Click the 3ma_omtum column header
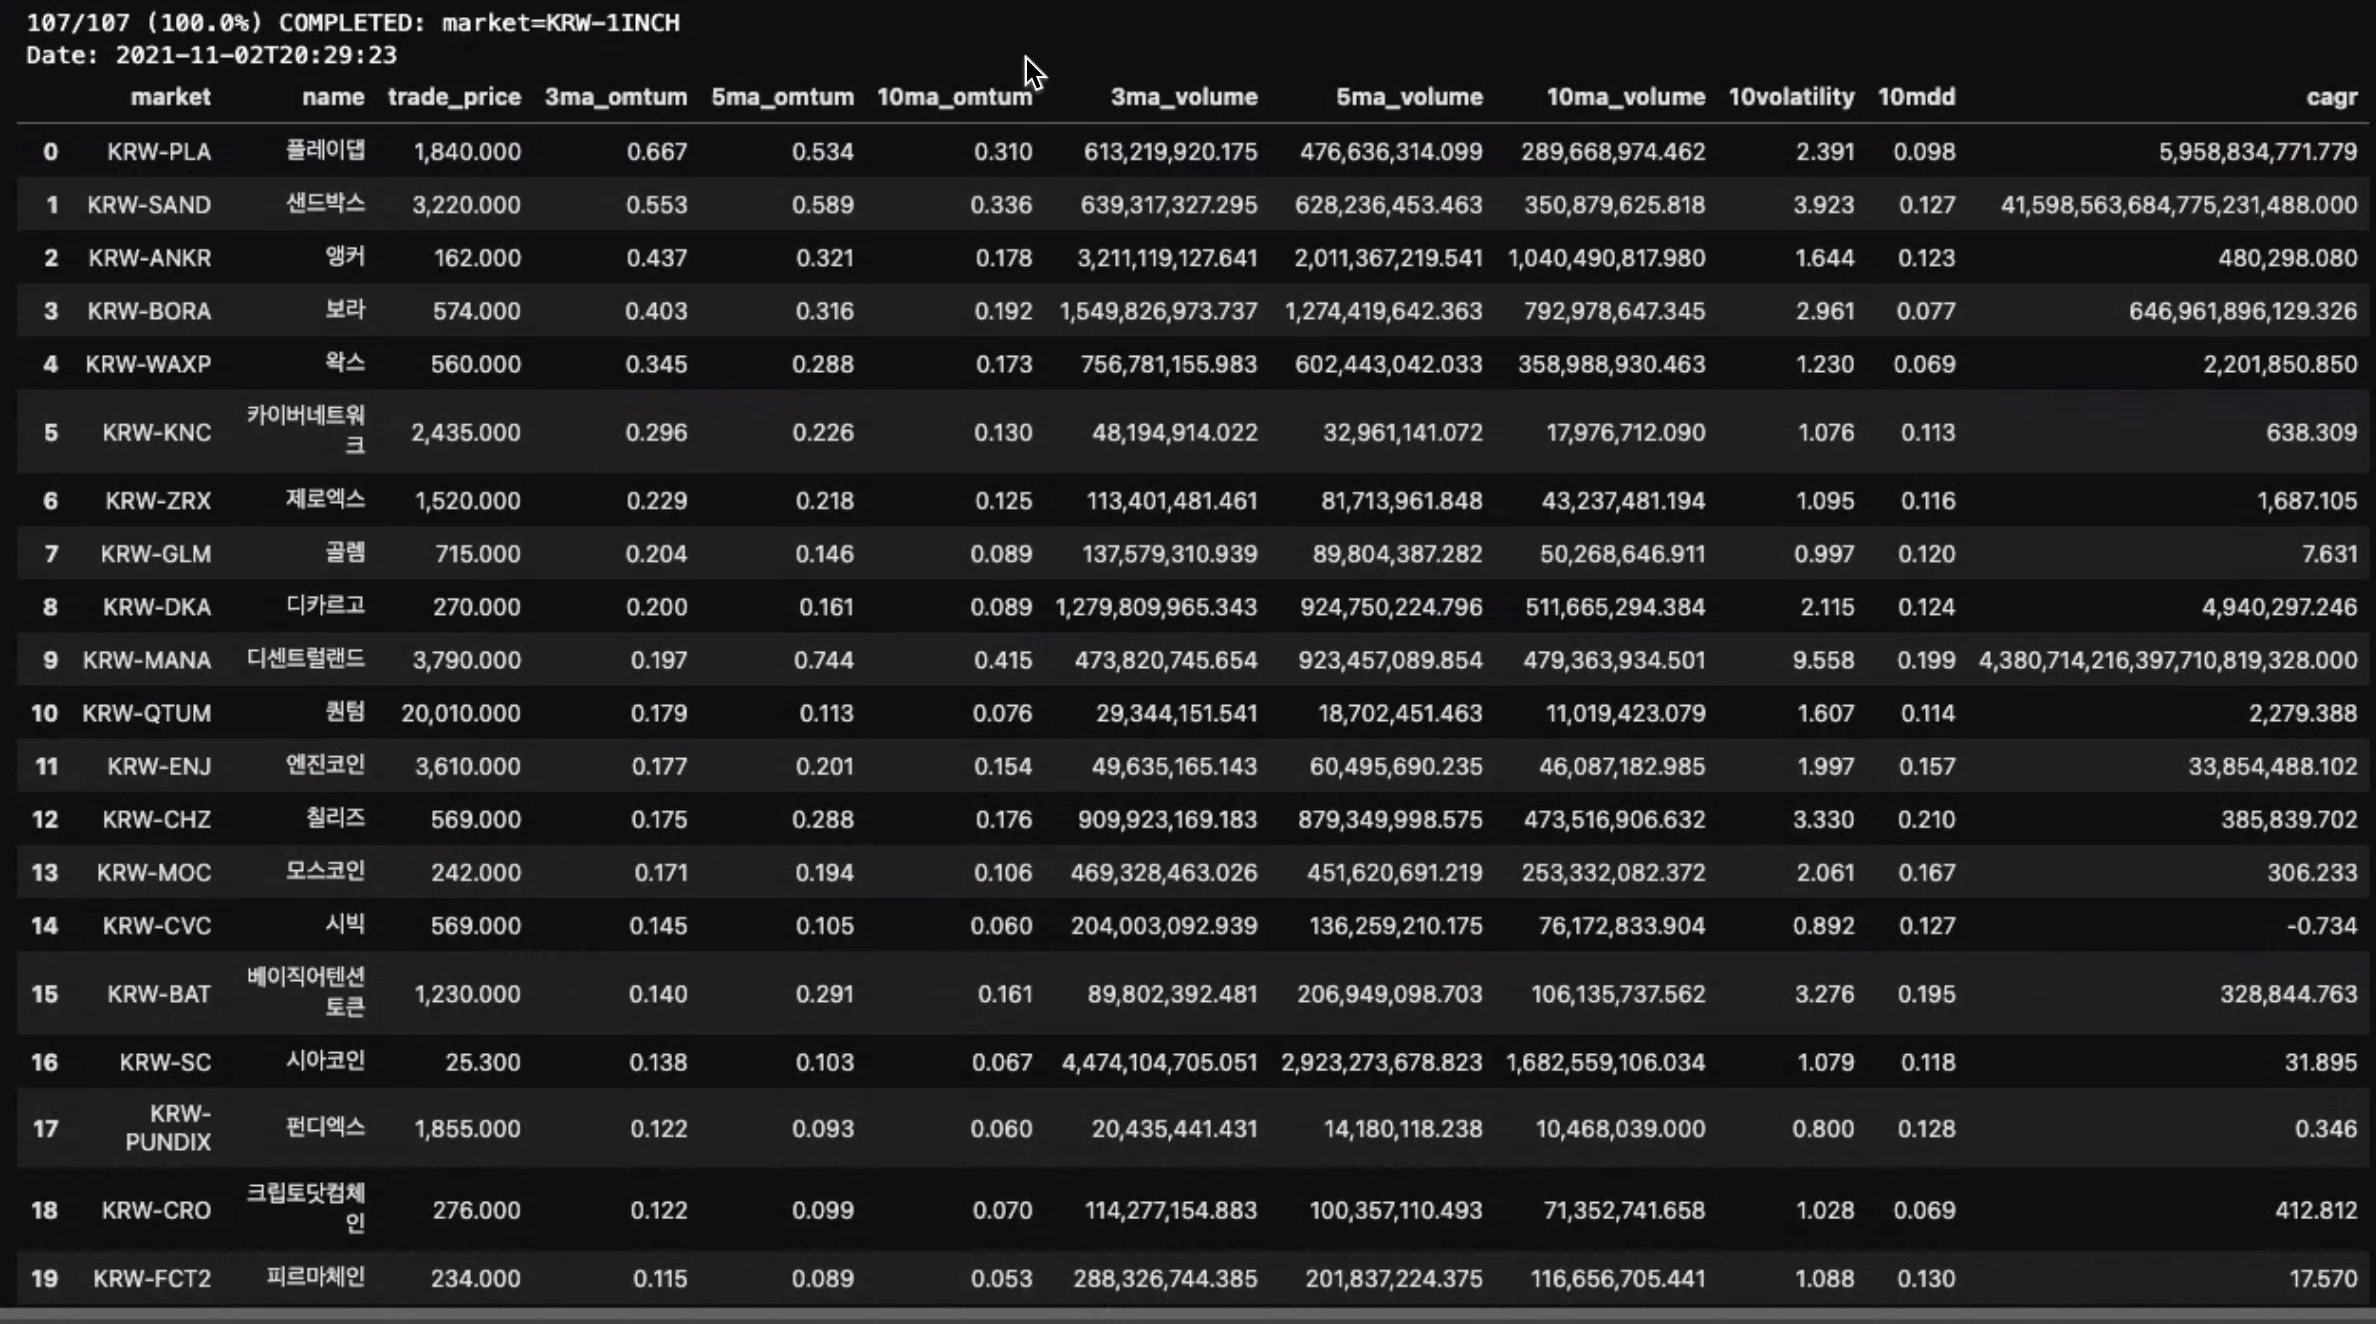The width and height of the screenshot is (2376, 1324). pyautogui.click(x=616, y=97)
